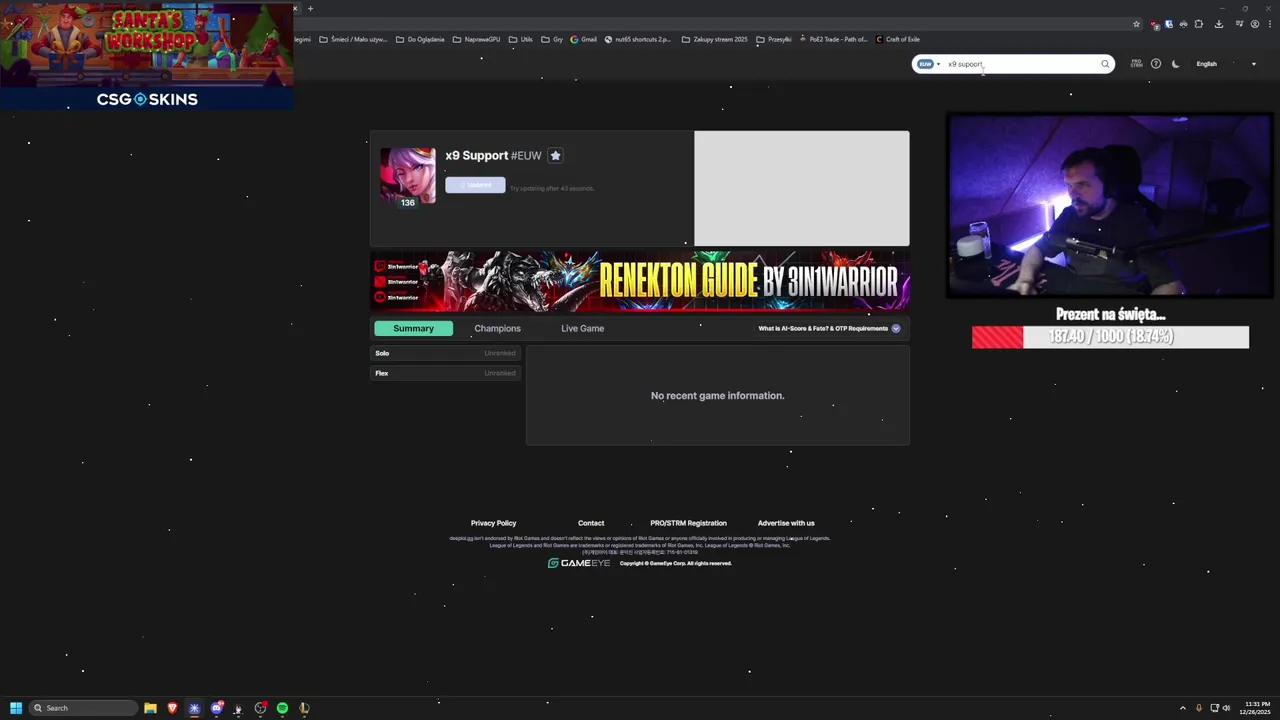
Task: Click the search magnifier icon in summoner search
Action: [1105, 64]
